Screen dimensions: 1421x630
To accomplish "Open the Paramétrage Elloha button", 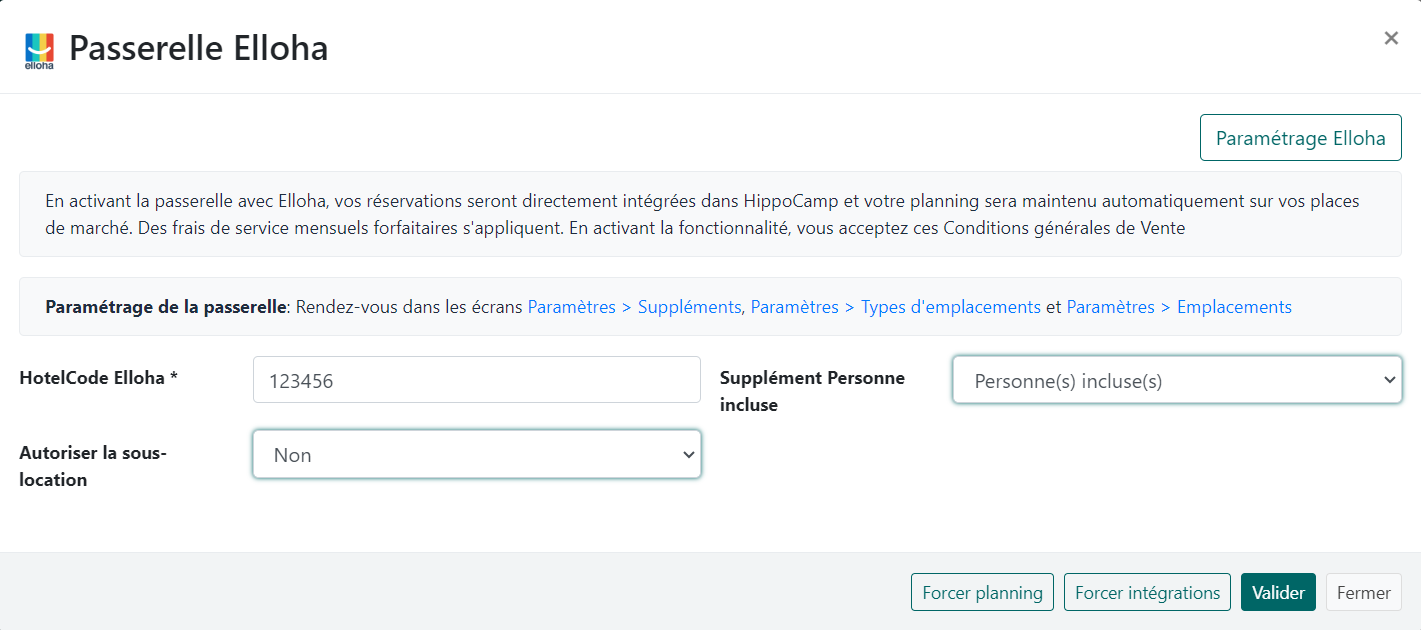I will [x=1300, y=138].
